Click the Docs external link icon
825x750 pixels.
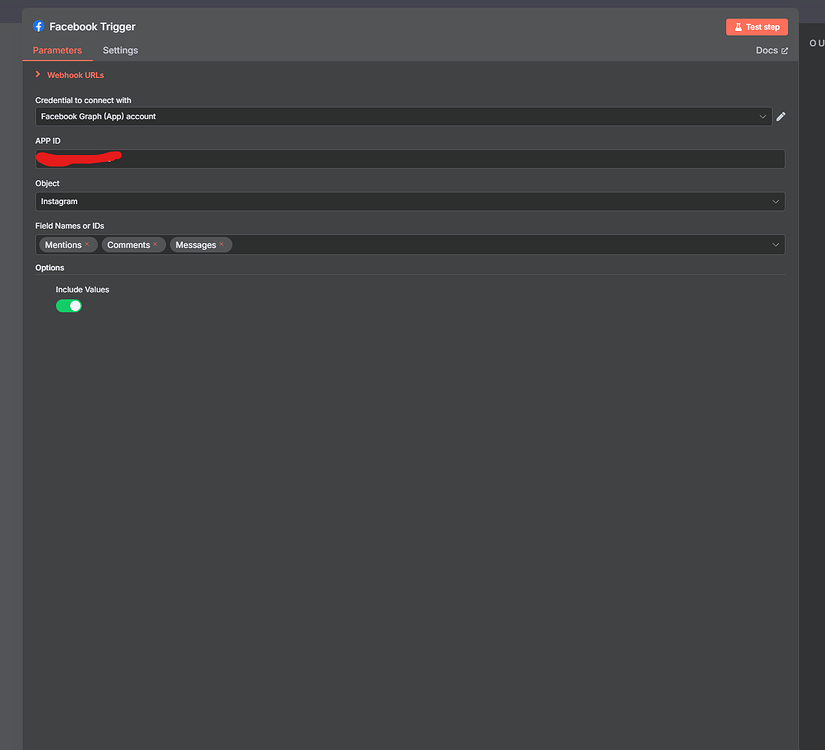(x=784, y=51)
